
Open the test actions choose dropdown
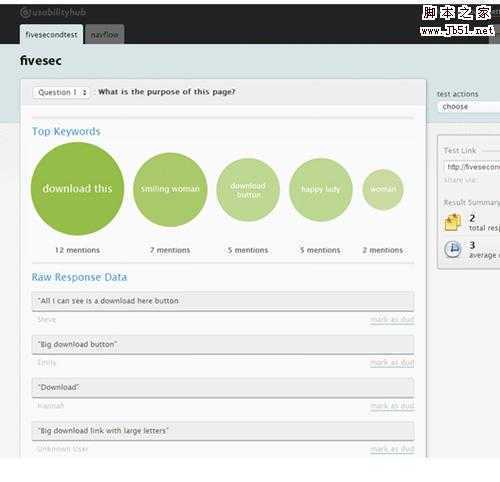pyautogui.click(x=469, y=107)
